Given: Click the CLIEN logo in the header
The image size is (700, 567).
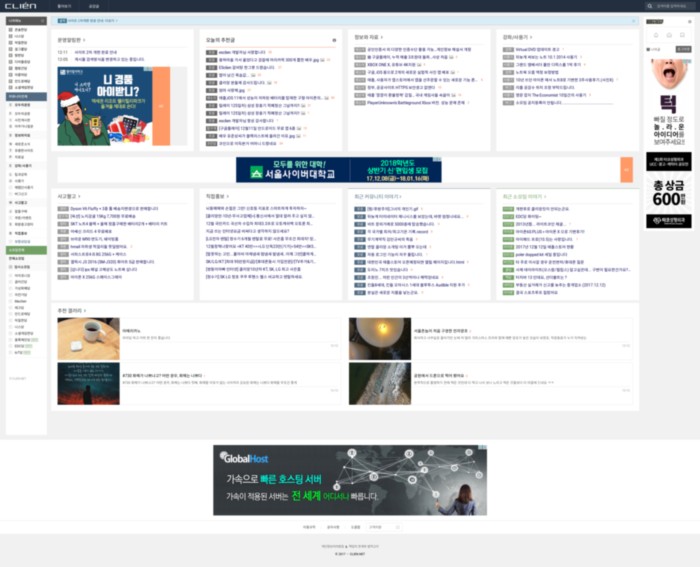Looking at the screenshot, I should click(21, 6).
